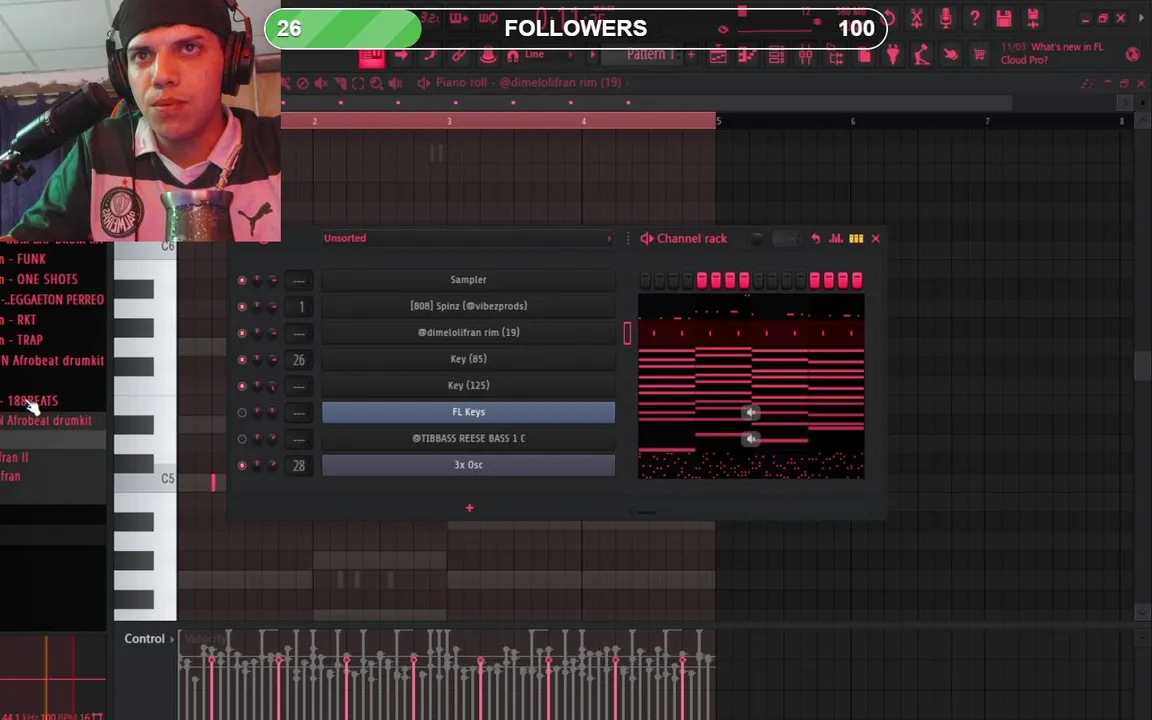1152x720 pixels.
Task: Open the Playlist view icon in toolbar
Action: point(718,56)
